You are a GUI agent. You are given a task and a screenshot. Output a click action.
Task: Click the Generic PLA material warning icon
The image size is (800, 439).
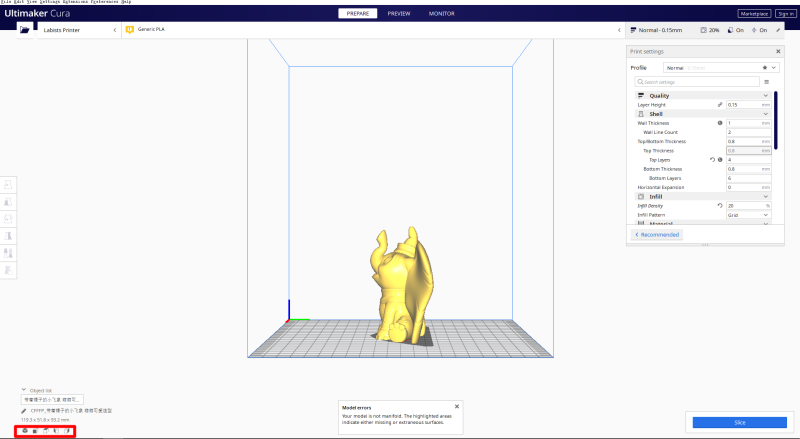pyautogui.click(x=130, y=30)
